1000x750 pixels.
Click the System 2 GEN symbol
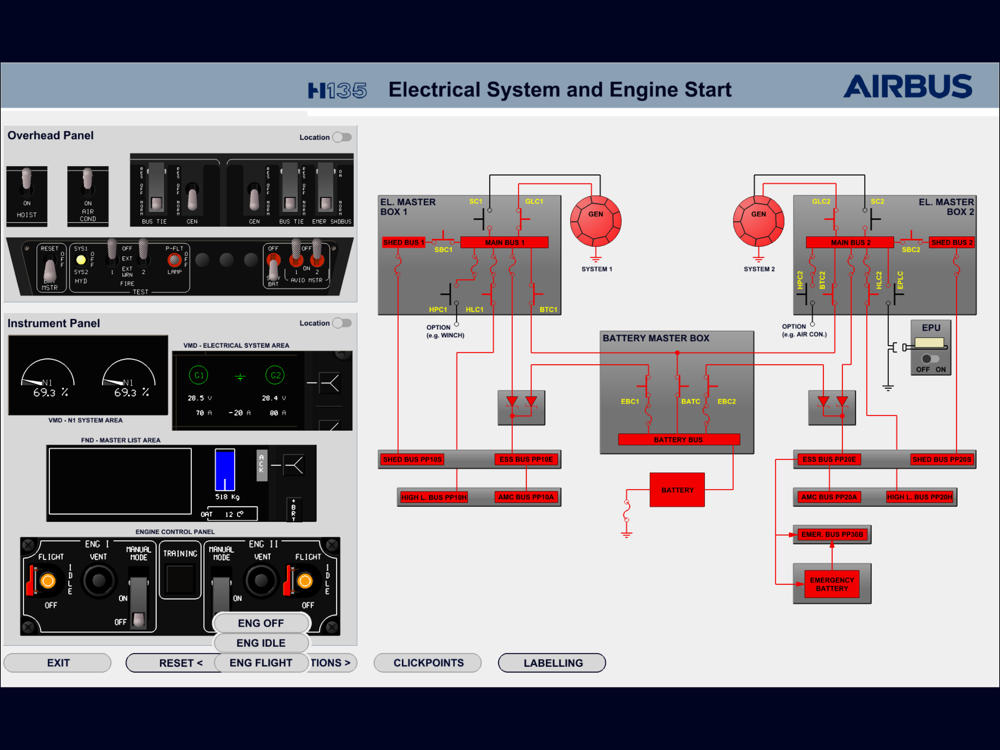click(x=758, y=221)
